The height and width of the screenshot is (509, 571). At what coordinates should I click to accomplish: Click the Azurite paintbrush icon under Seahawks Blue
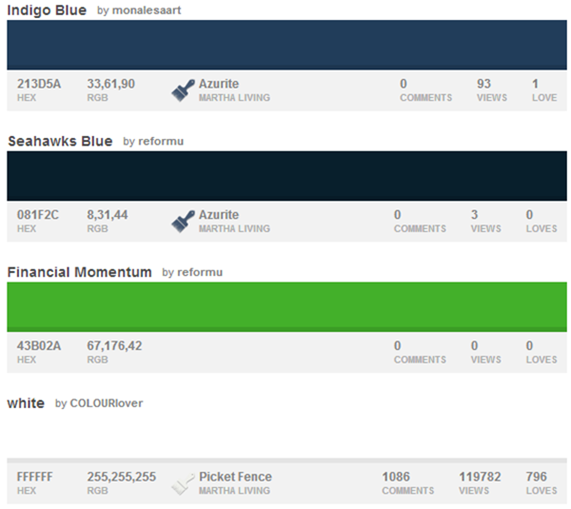tap(183, 221)
